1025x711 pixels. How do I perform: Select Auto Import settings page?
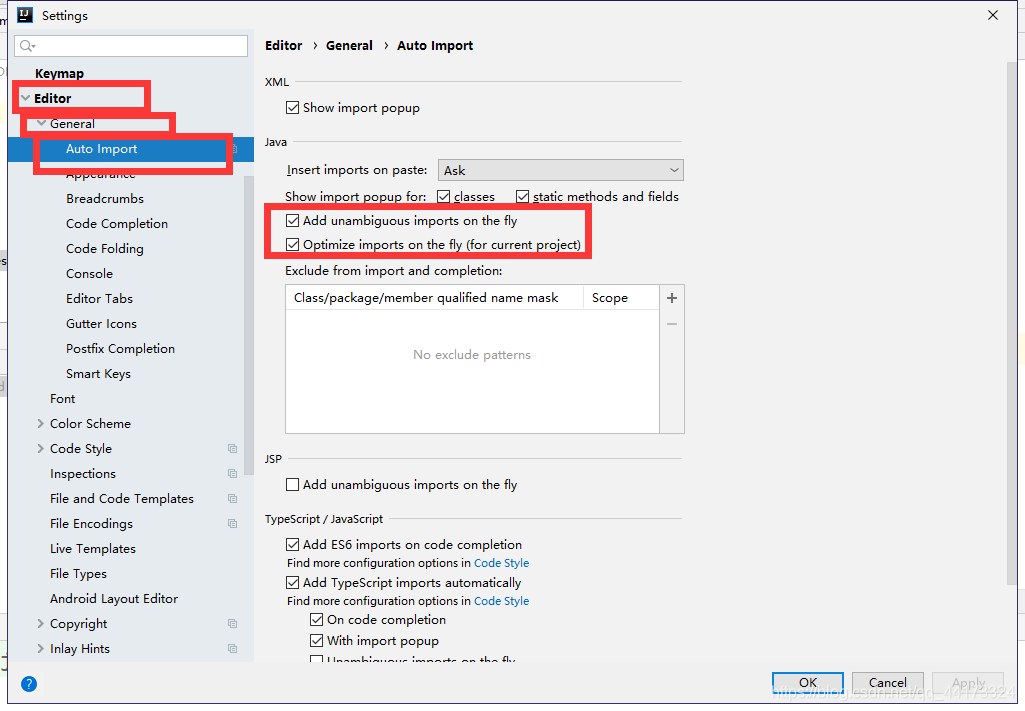click(x=101, y=149)
